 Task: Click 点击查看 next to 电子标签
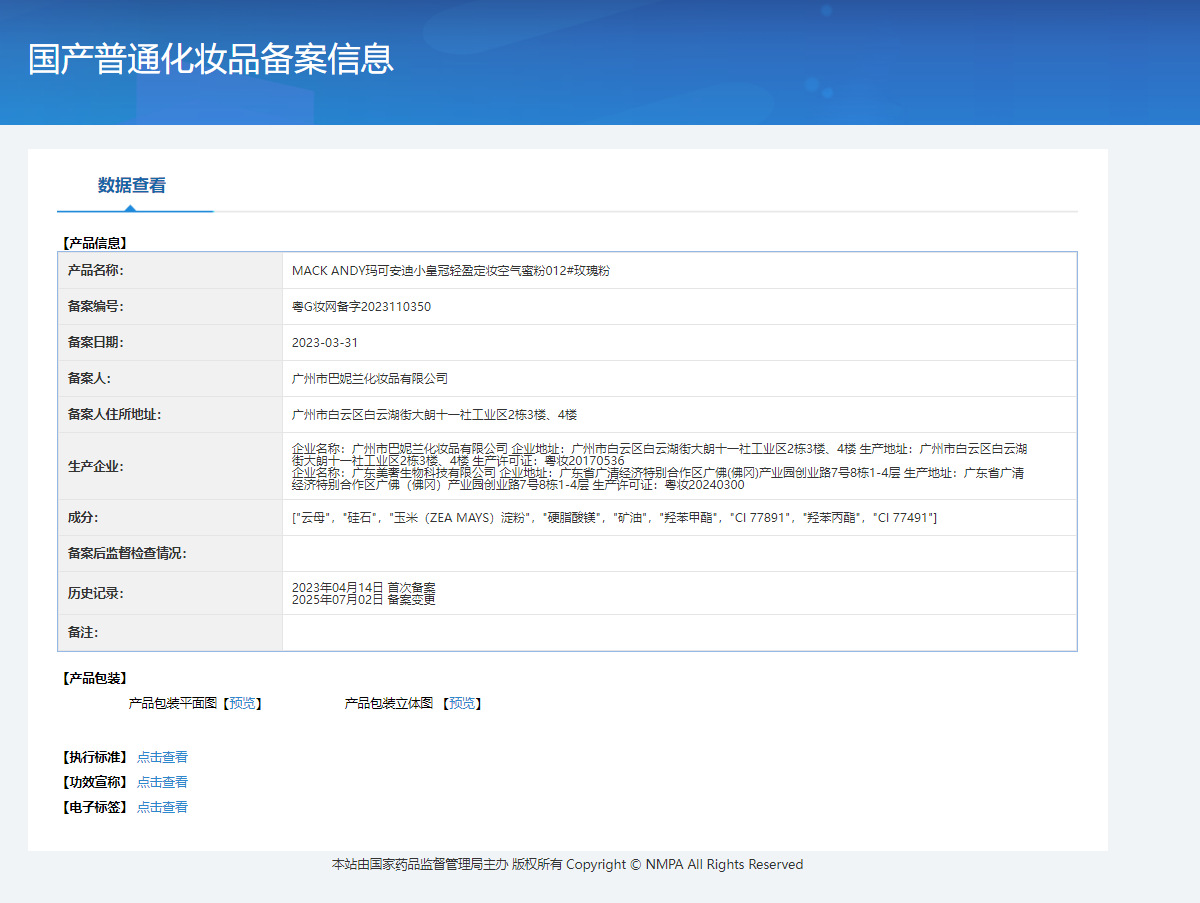pyautogui.click(x=162, y=807)
